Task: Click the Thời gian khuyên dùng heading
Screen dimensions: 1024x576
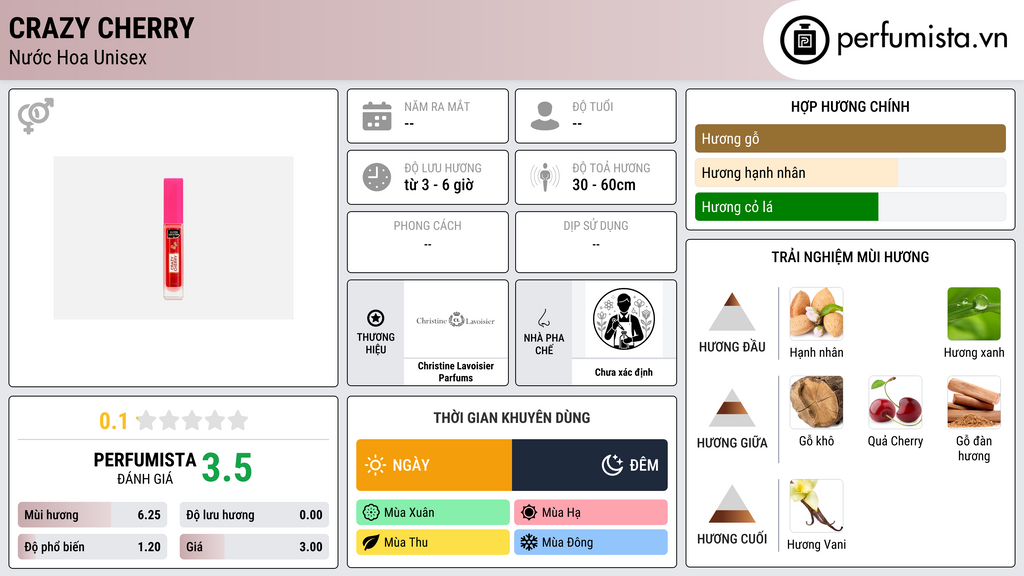Action: 511,417
